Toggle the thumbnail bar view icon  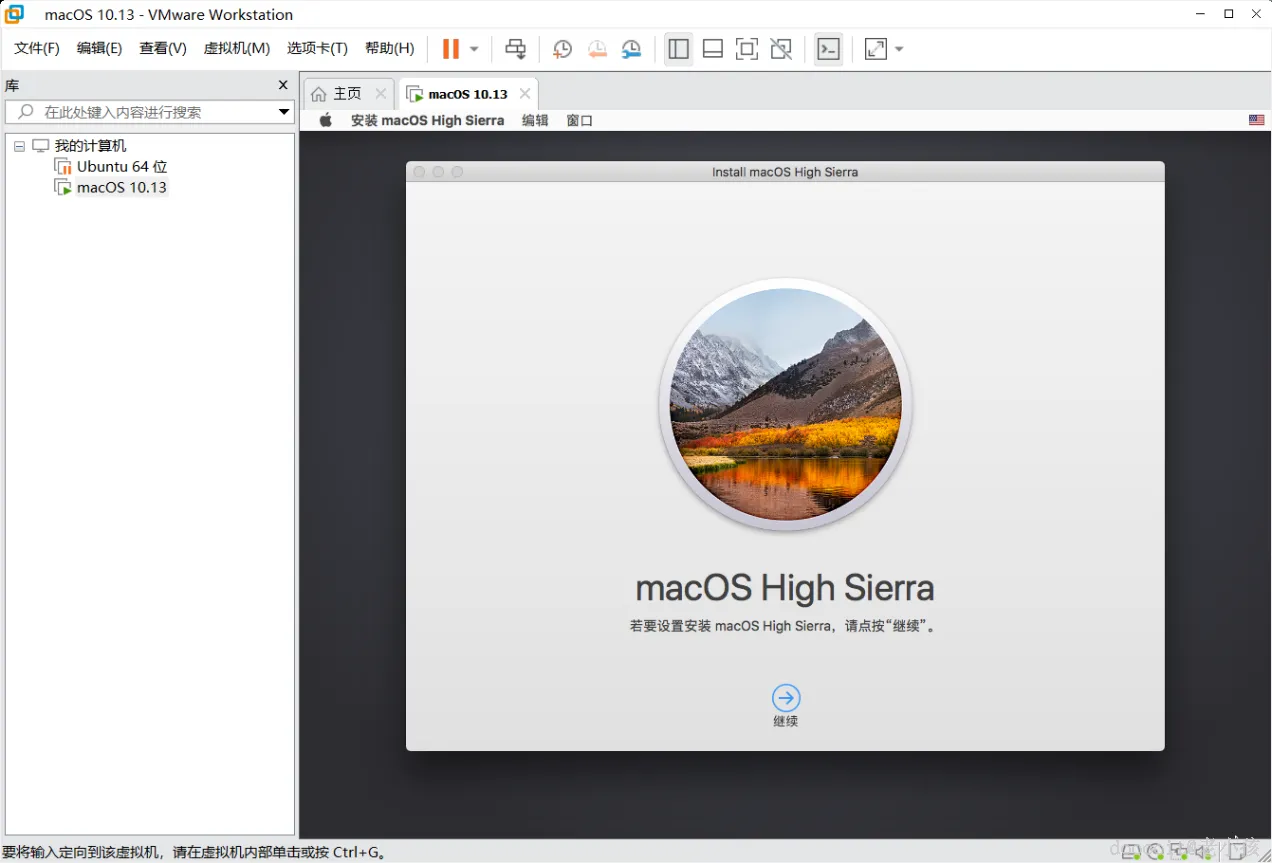click(x=713, y=49)
